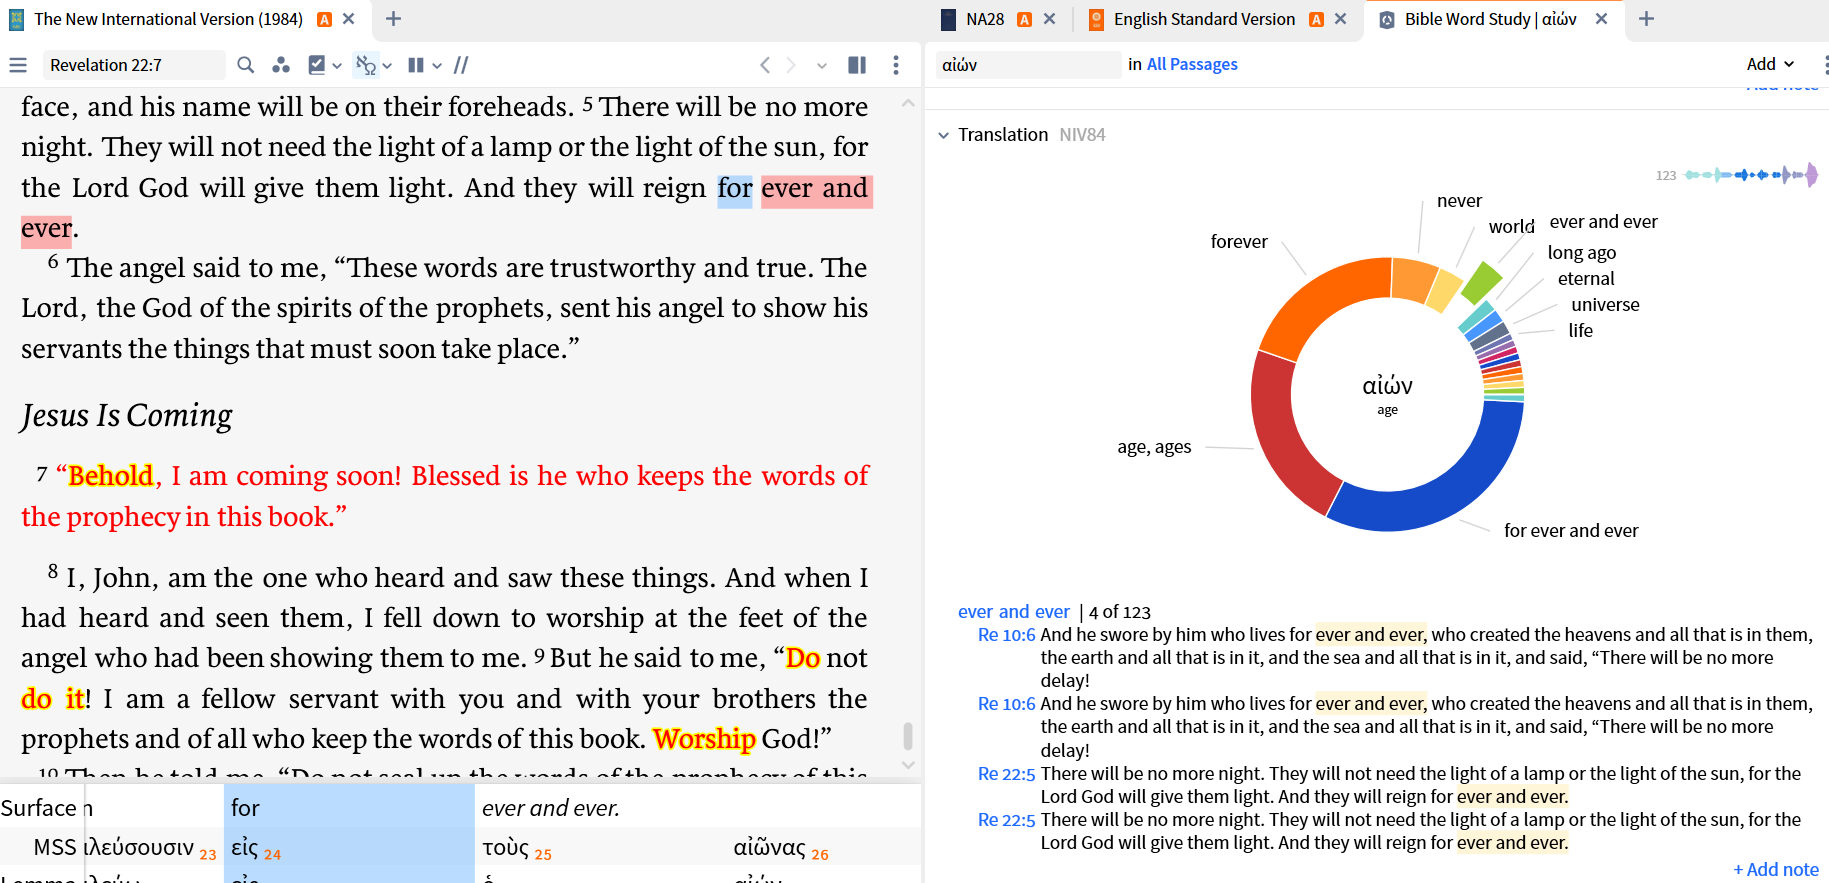Viewport: 1829px width, 883px height.
Task: Toggle the inline interlinear icon
Action: click(366, 65)
